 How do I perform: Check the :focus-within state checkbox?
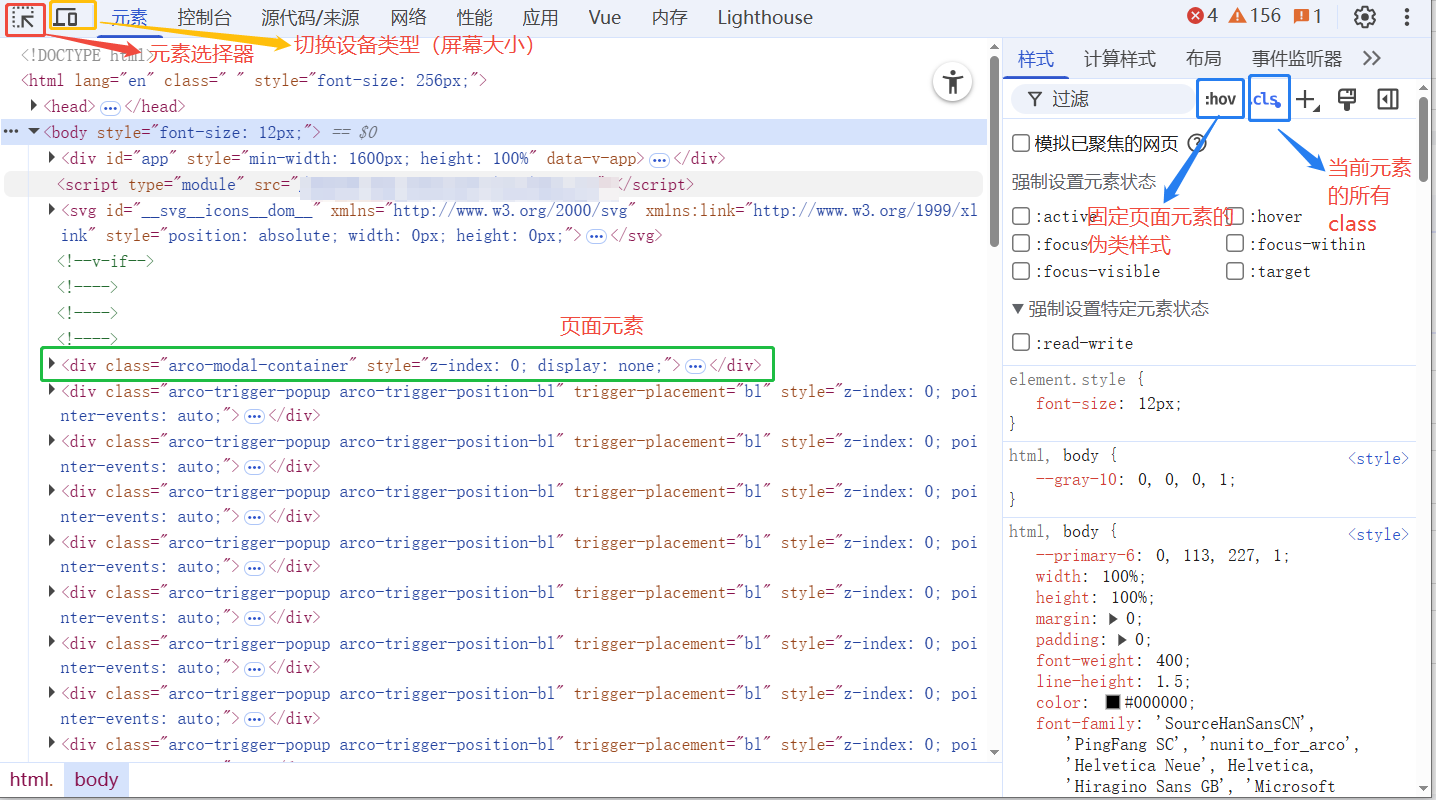(1236, 243)
